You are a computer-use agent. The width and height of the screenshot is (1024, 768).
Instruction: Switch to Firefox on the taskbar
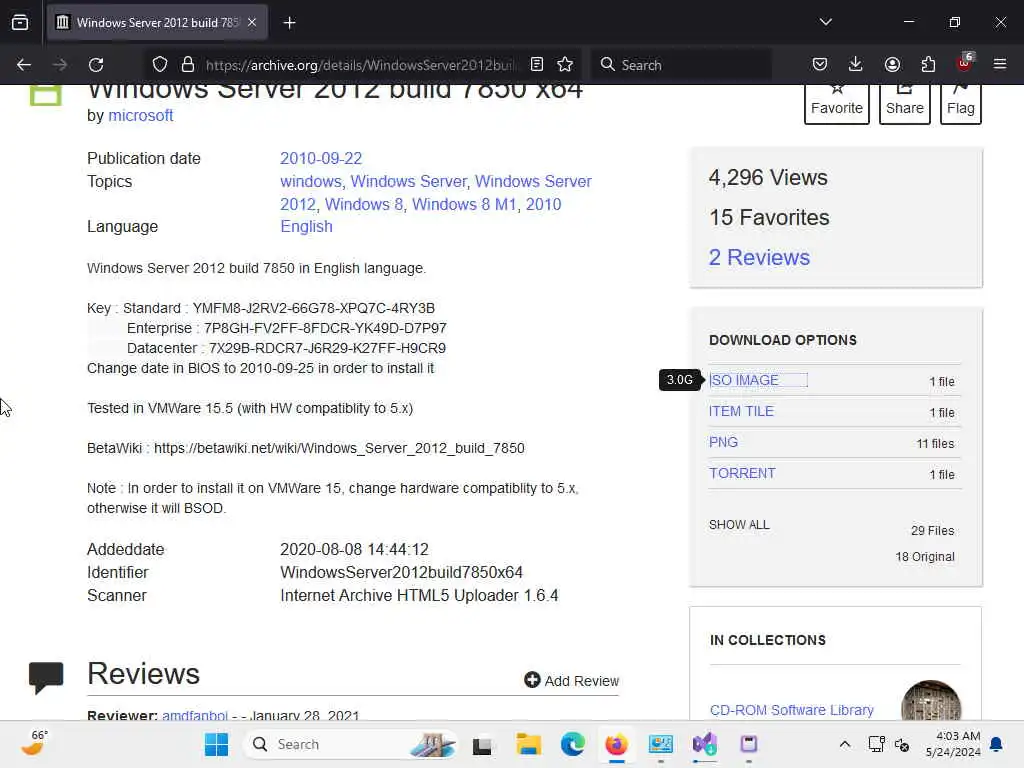click(616, 744)
